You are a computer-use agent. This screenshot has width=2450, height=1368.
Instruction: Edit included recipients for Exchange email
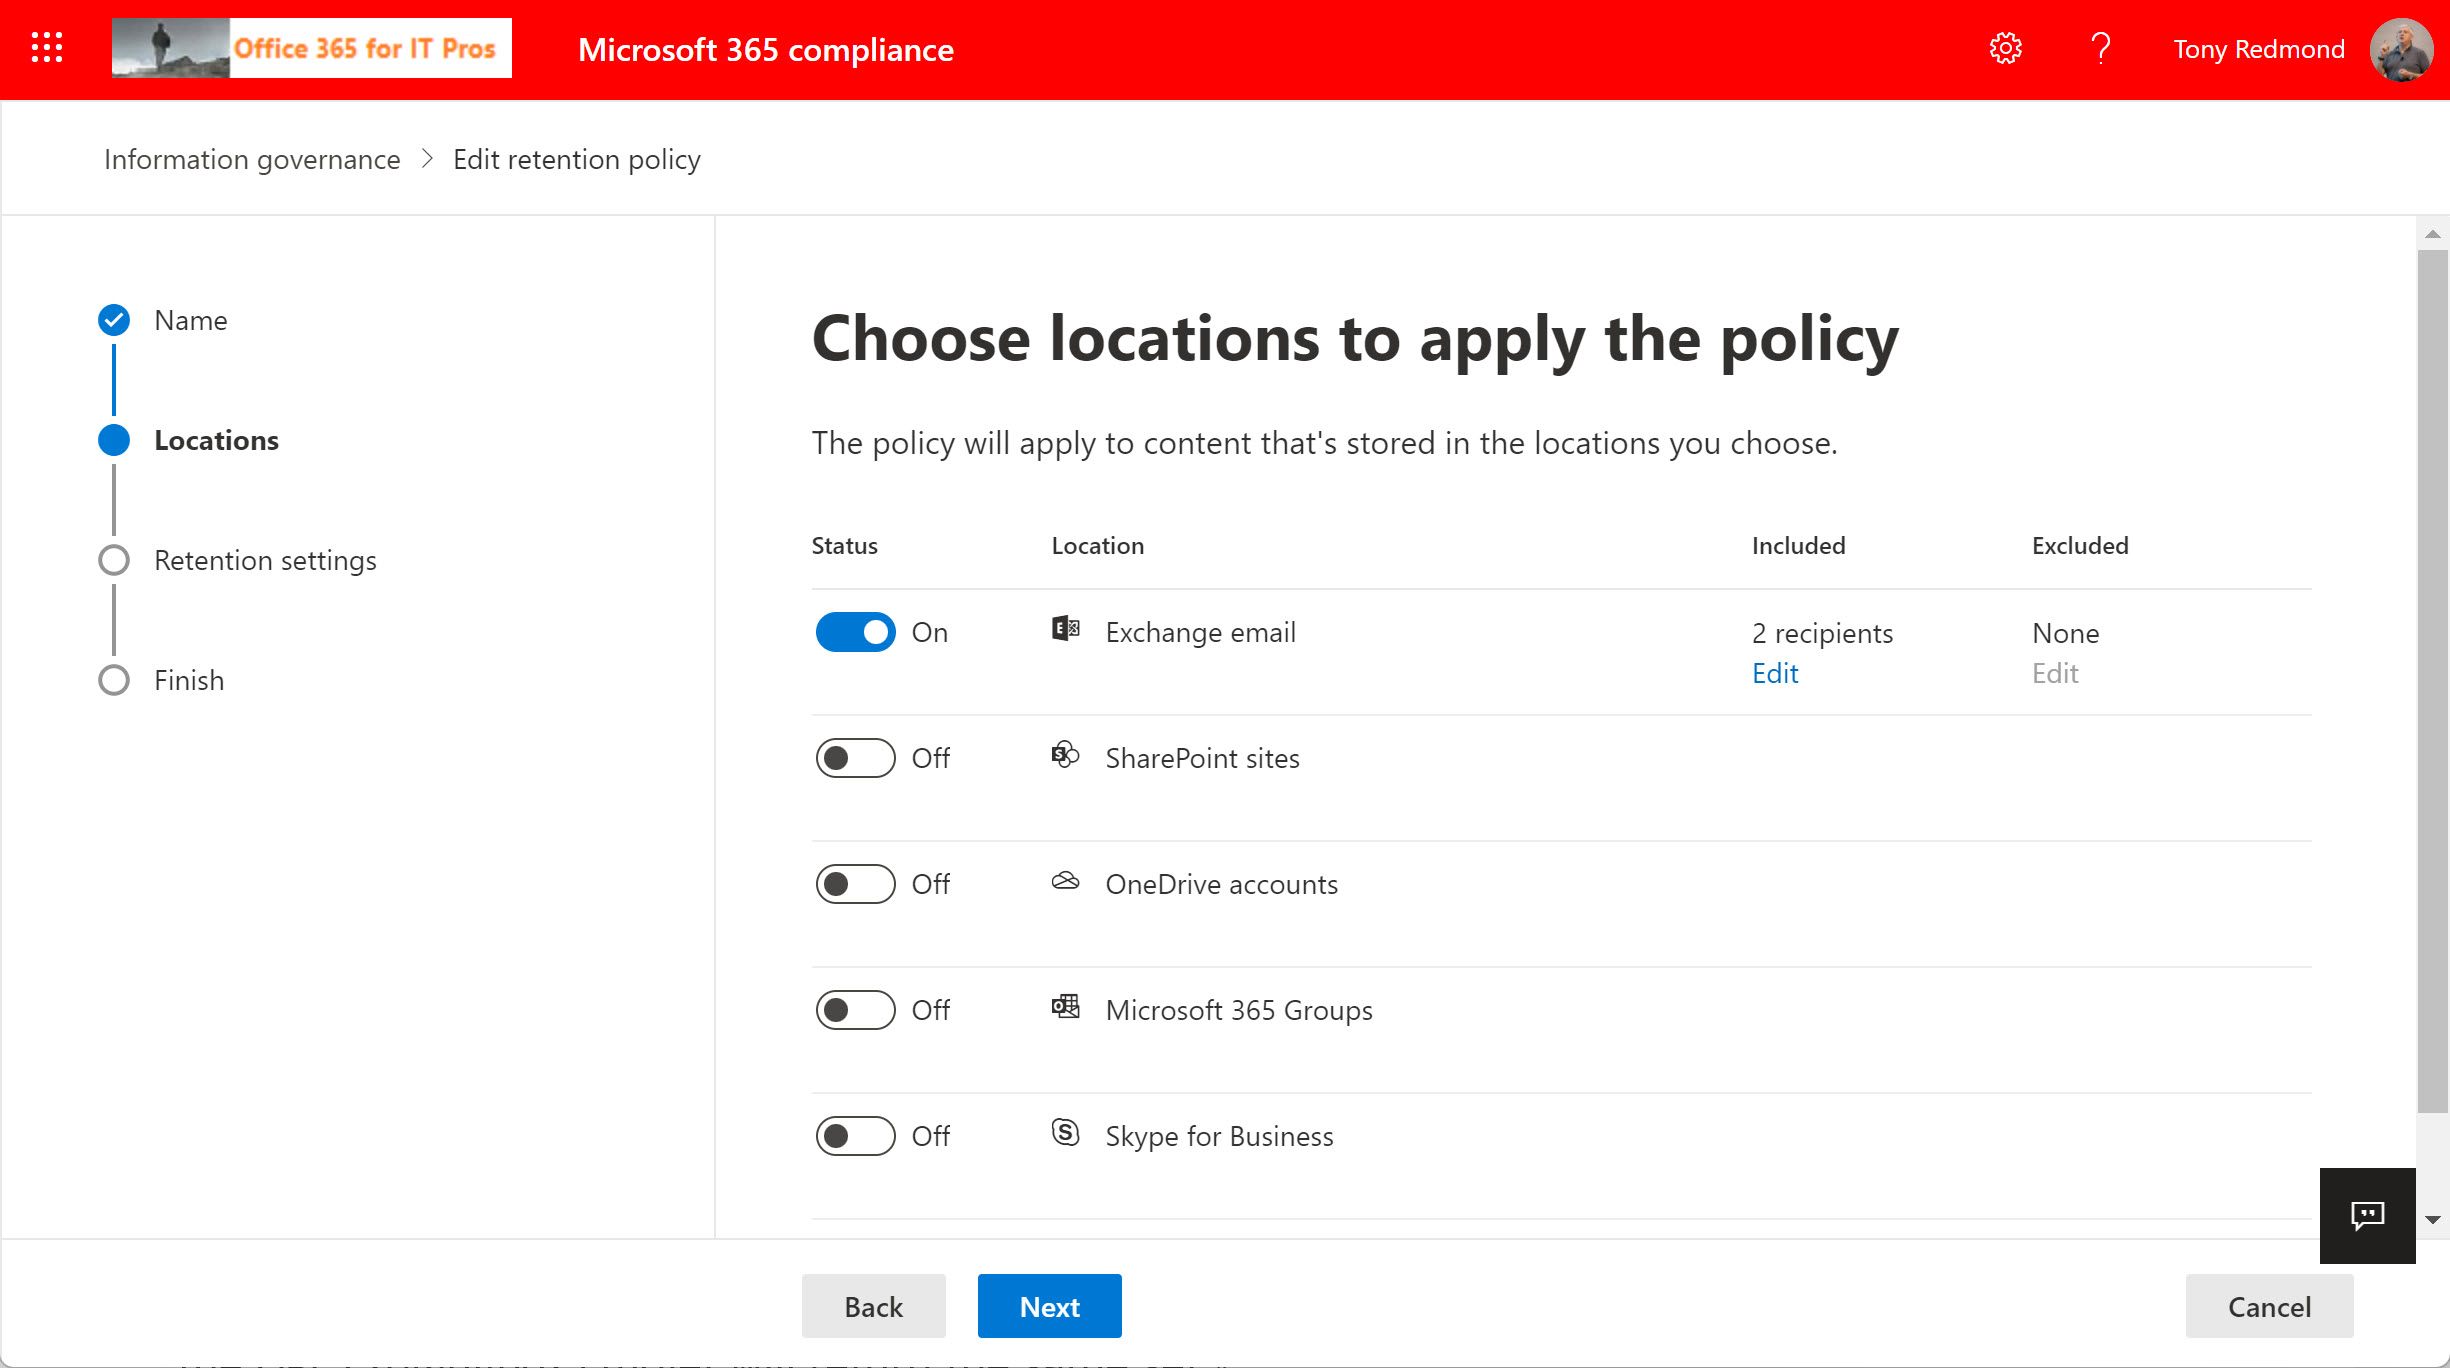1774,672
